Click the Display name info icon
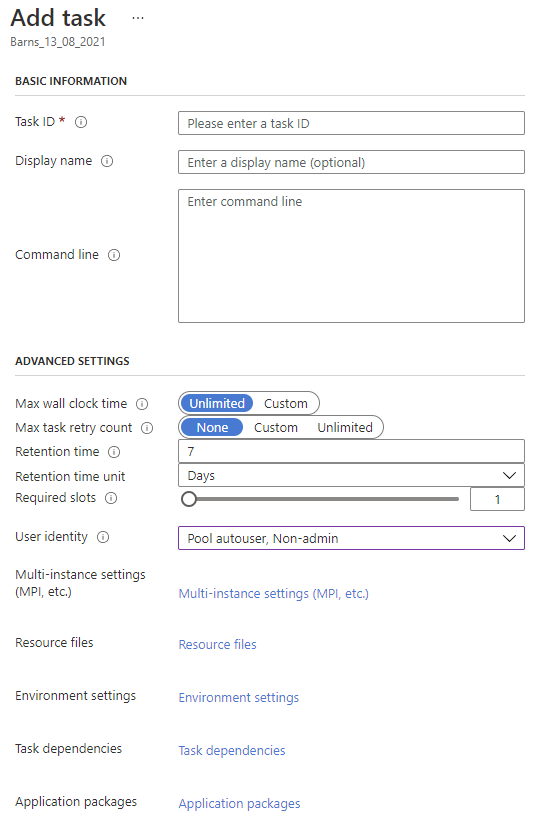Viewport: 553px width, 824px height. click(107, 161)
